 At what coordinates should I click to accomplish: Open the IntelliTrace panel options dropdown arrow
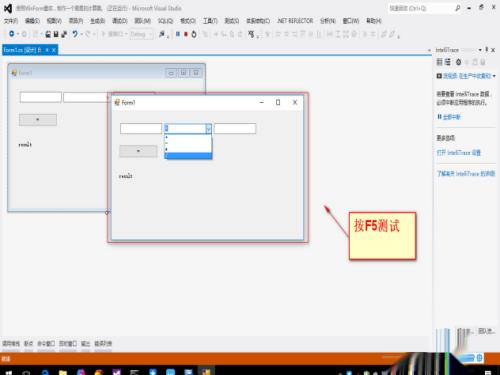[480, 50]
